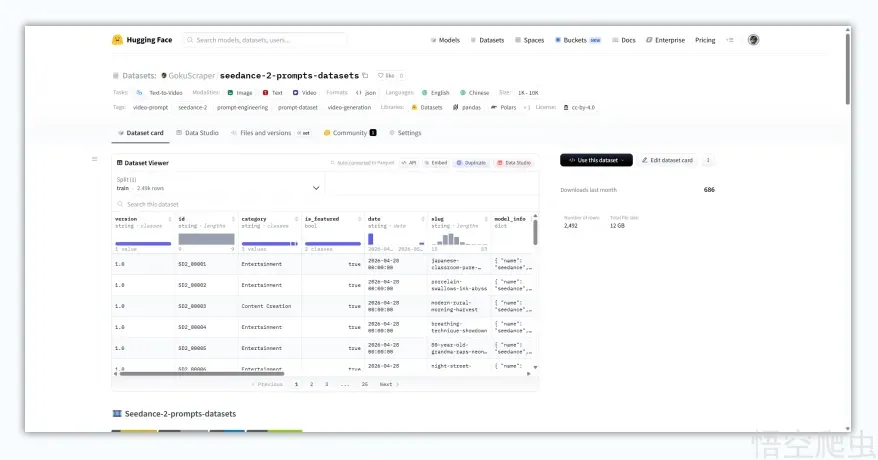
Task: Sort by the version column arrows
Action: click(170, 219)
